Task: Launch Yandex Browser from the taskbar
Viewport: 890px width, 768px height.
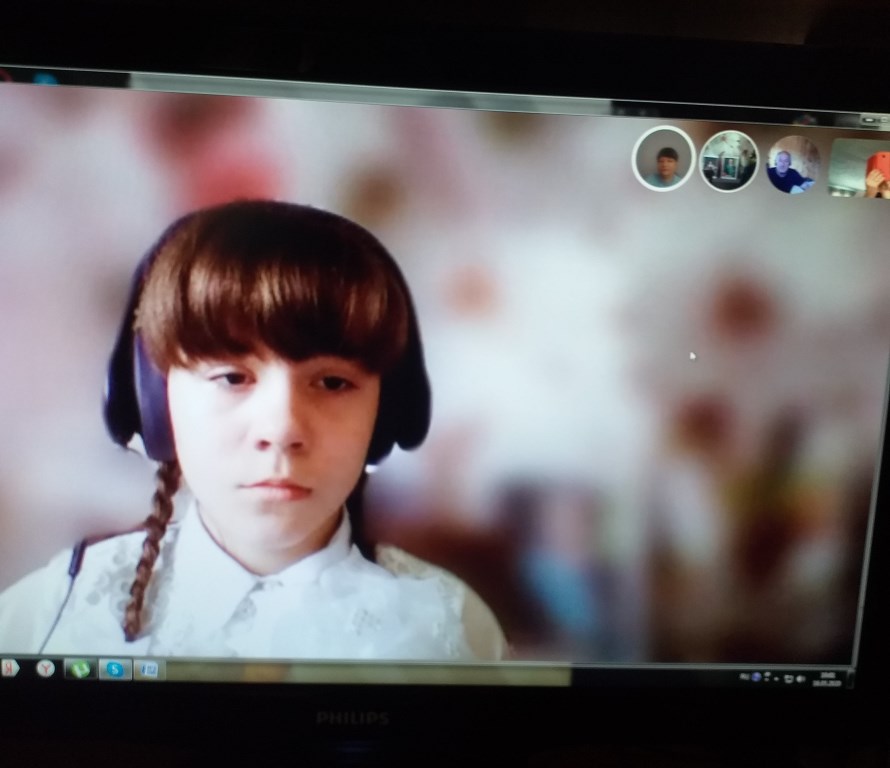Action: pyautogui.click(x=45, y=668)
